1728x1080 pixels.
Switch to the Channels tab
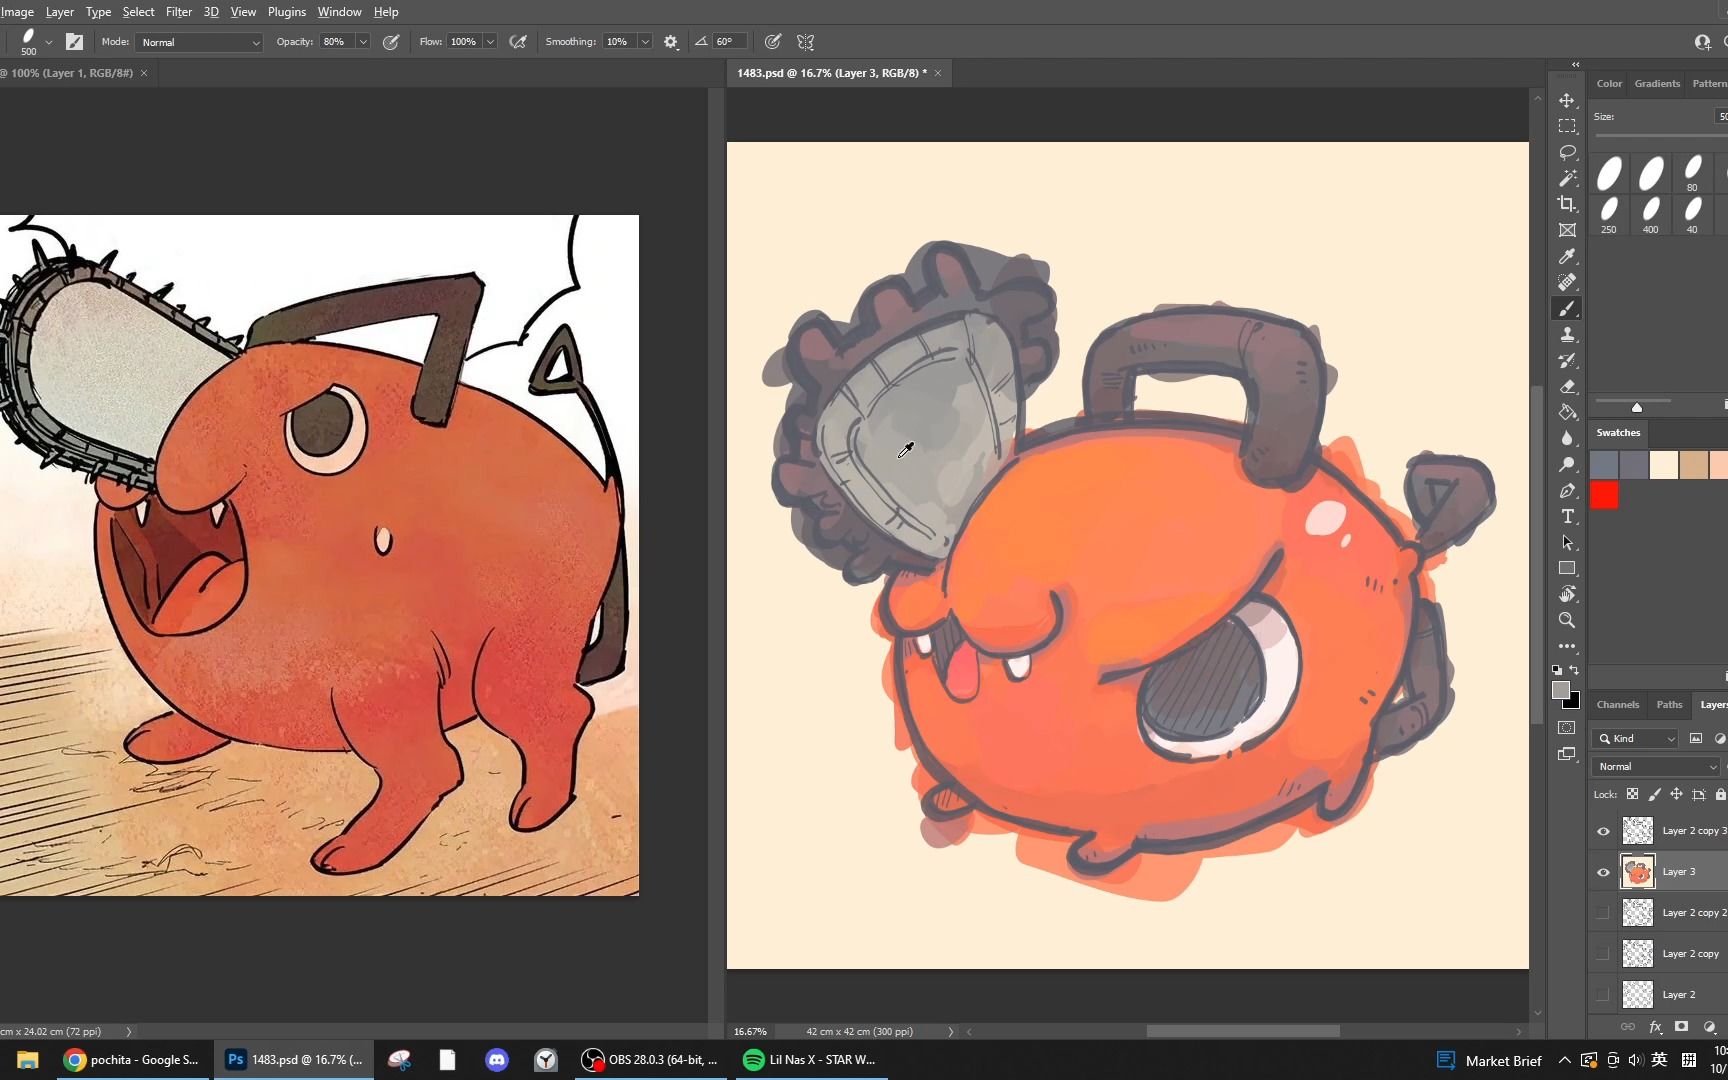coord(1617,704)
